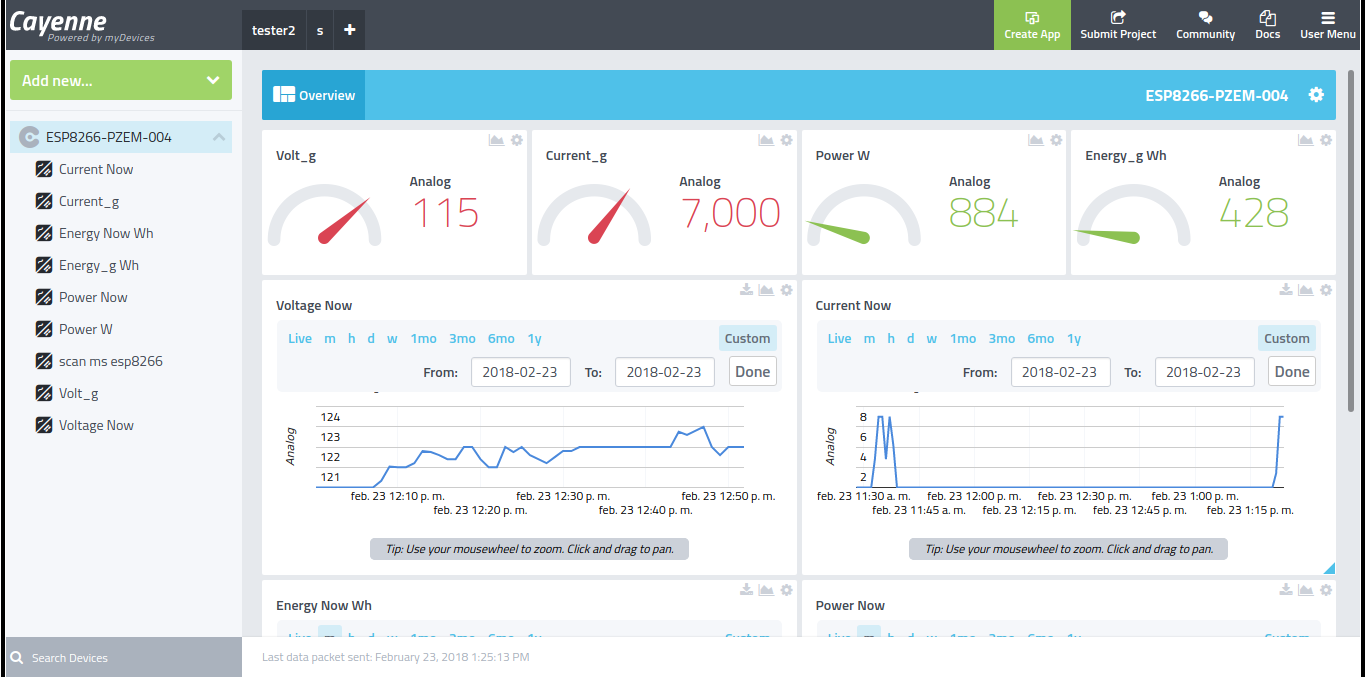Open the User Menu

click(1328, 25)
